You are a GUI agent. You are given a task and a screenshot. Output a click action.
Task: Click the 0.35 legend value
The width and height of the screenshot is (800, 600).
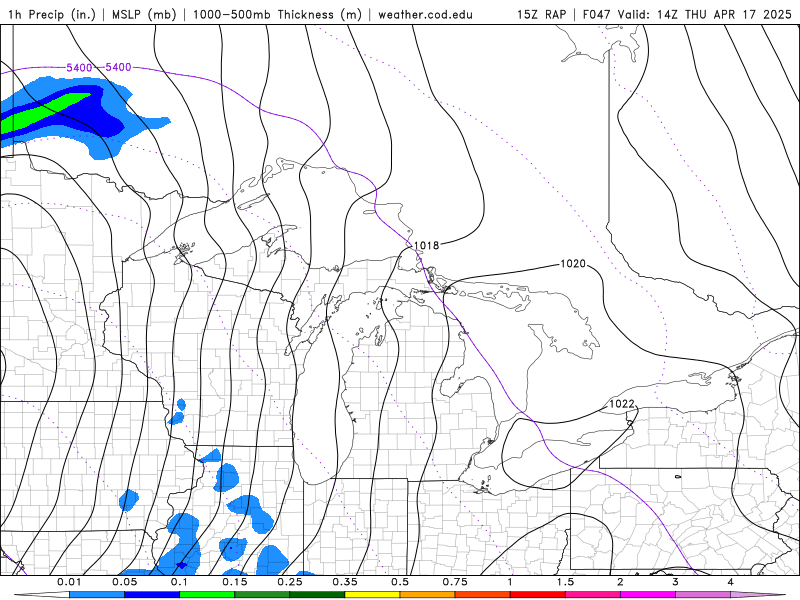pos(345,582)
